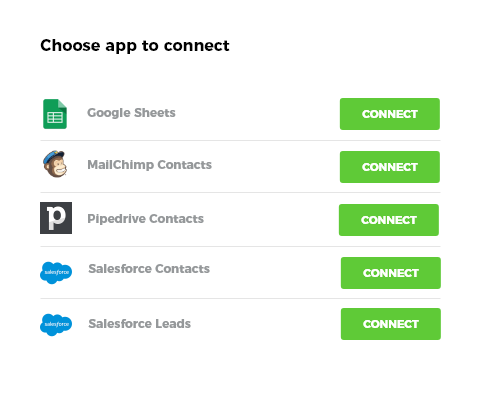Connect MailChimp Contacts
Viewport: 480px width, 400px height.
click(390, 167)
